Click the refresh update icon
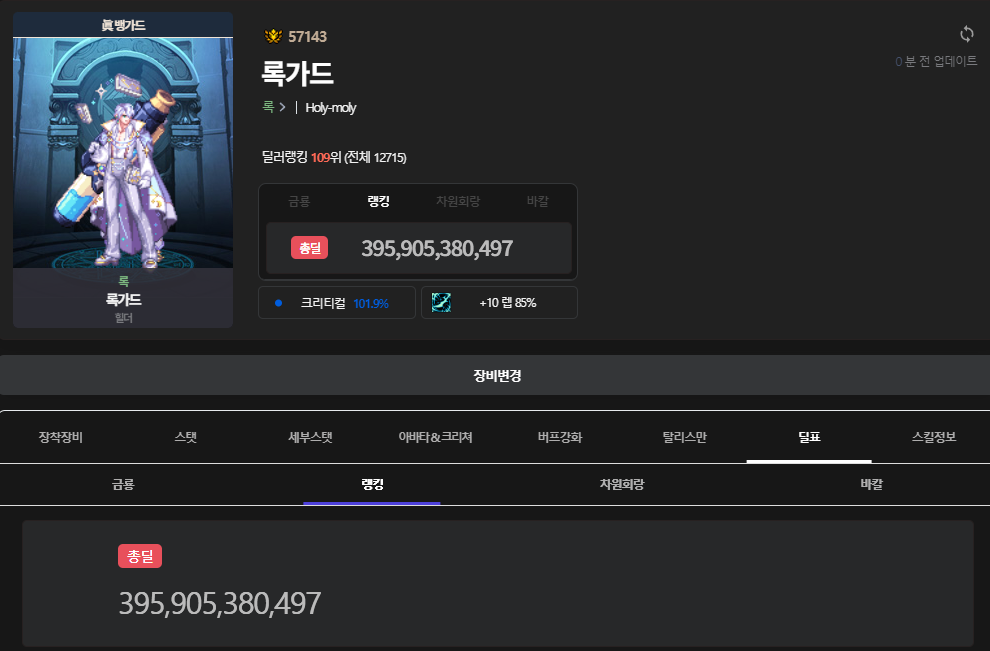 click(x=966, y=35)
